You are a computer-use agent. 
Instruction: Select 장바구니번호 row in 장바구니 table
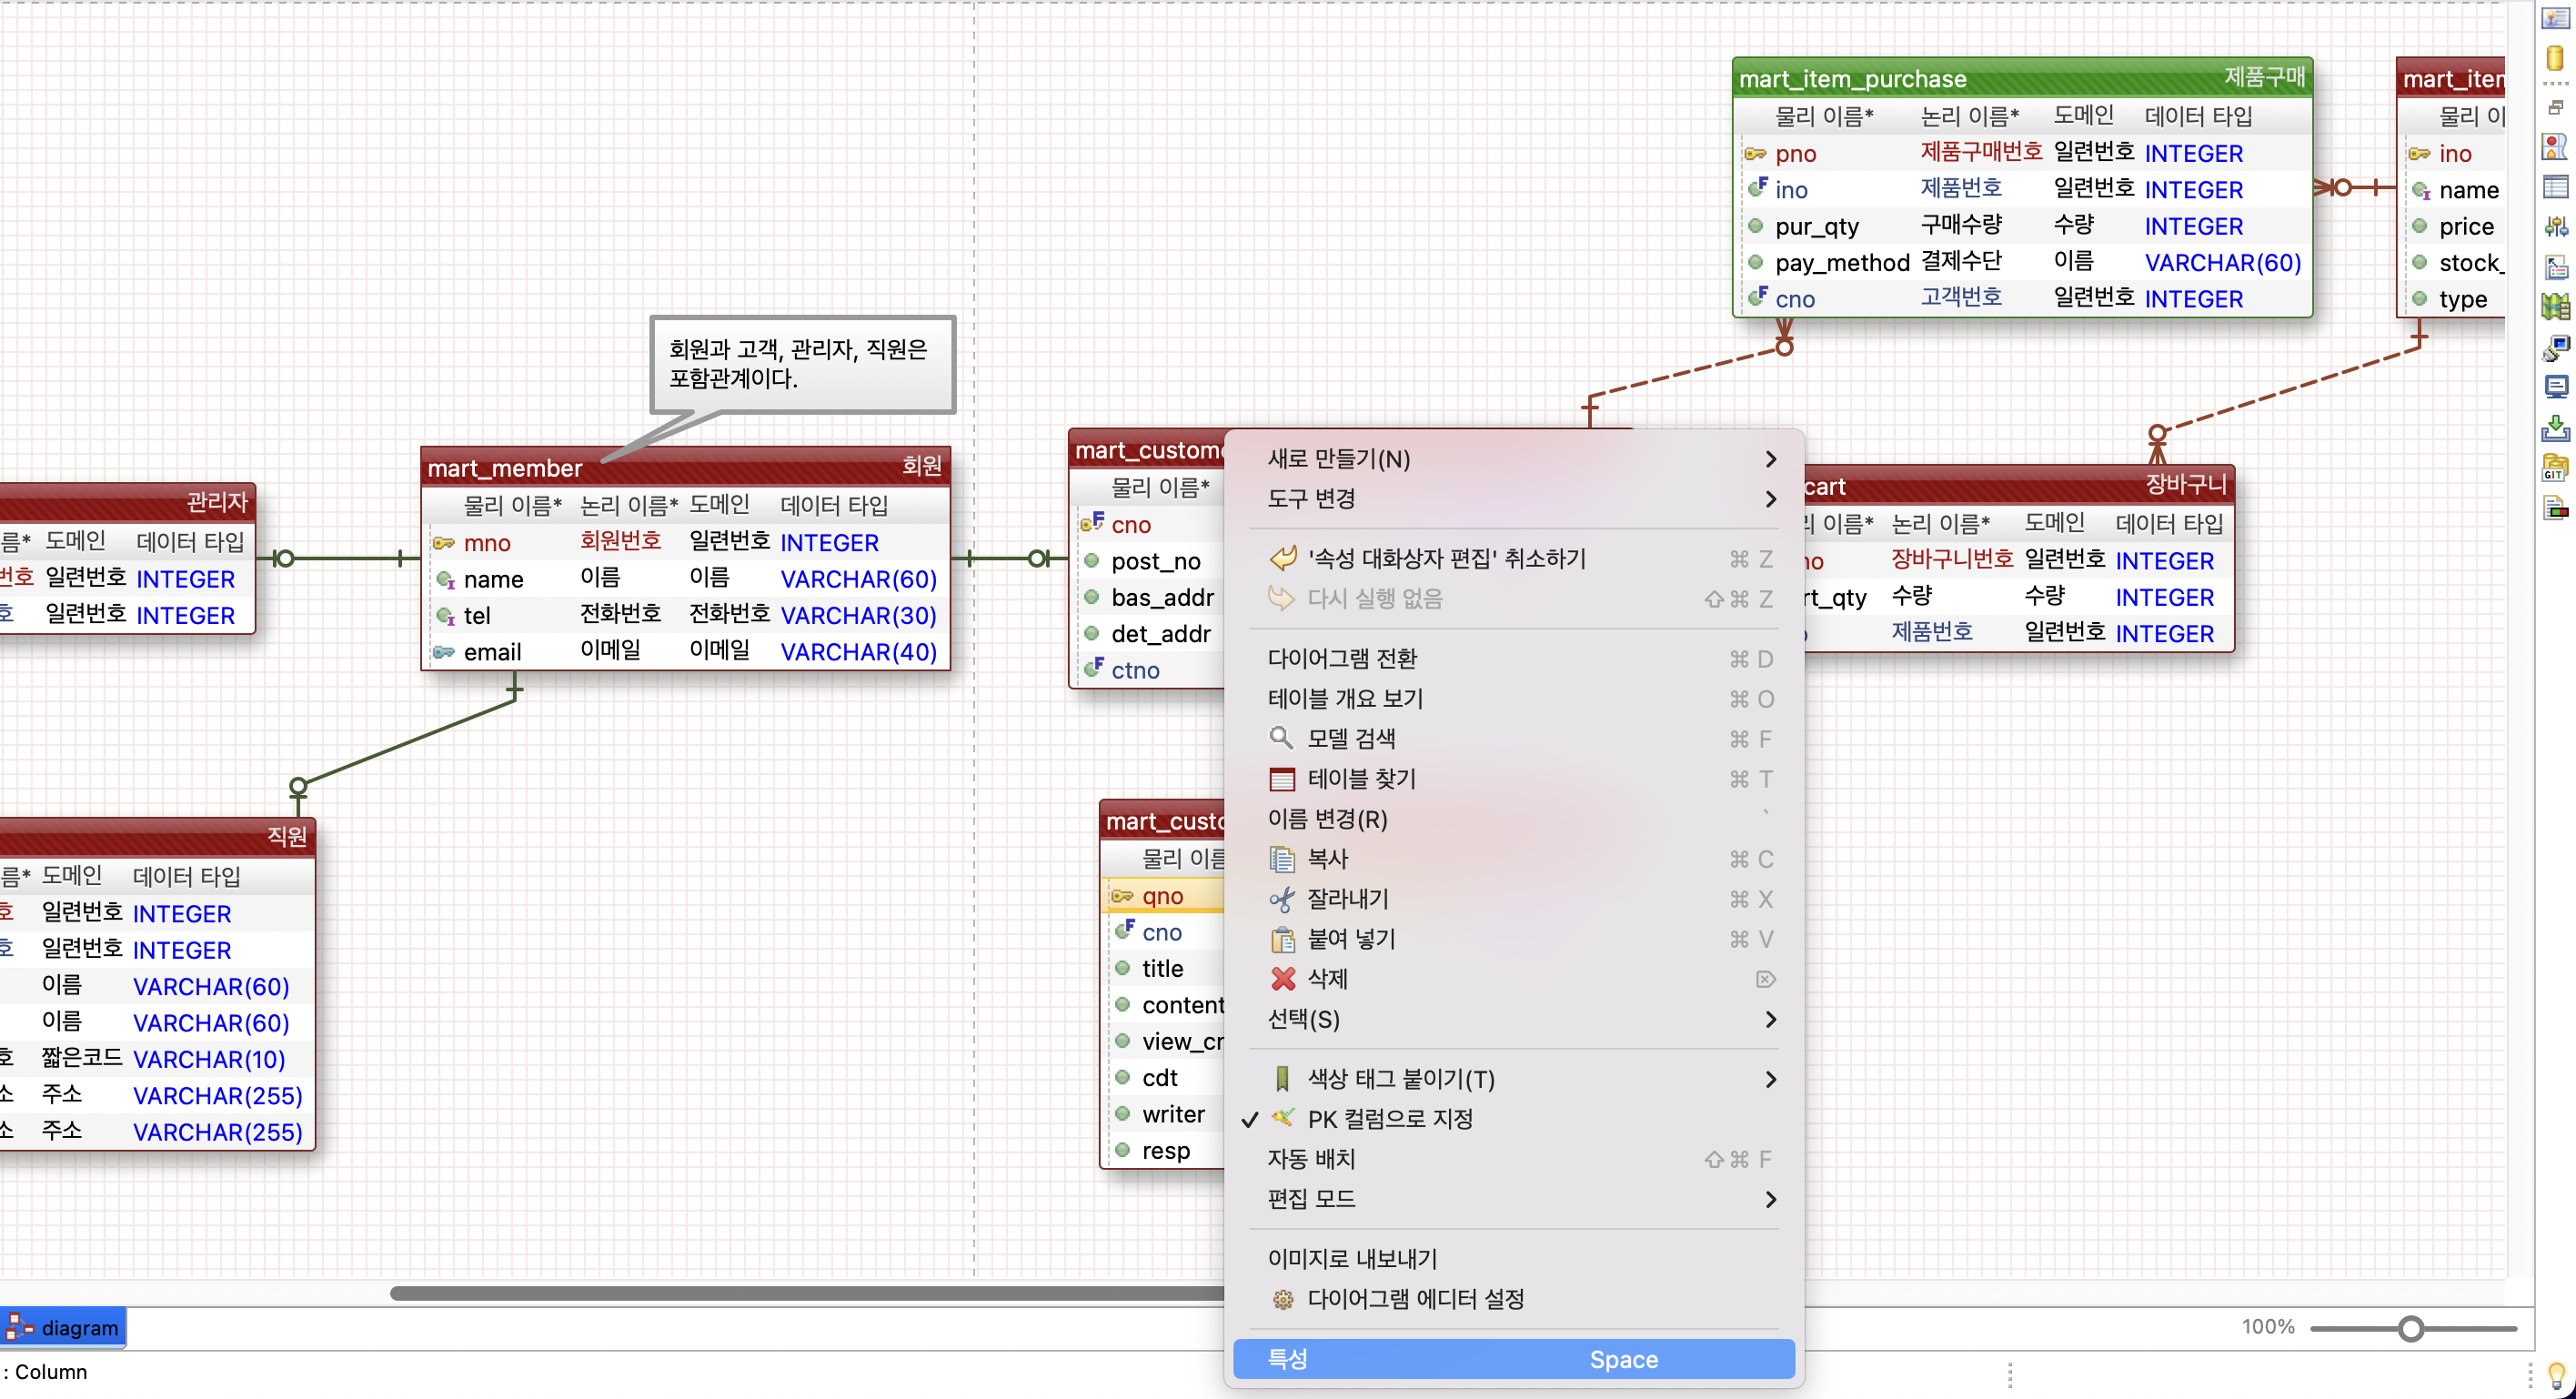coord(2018,561)
